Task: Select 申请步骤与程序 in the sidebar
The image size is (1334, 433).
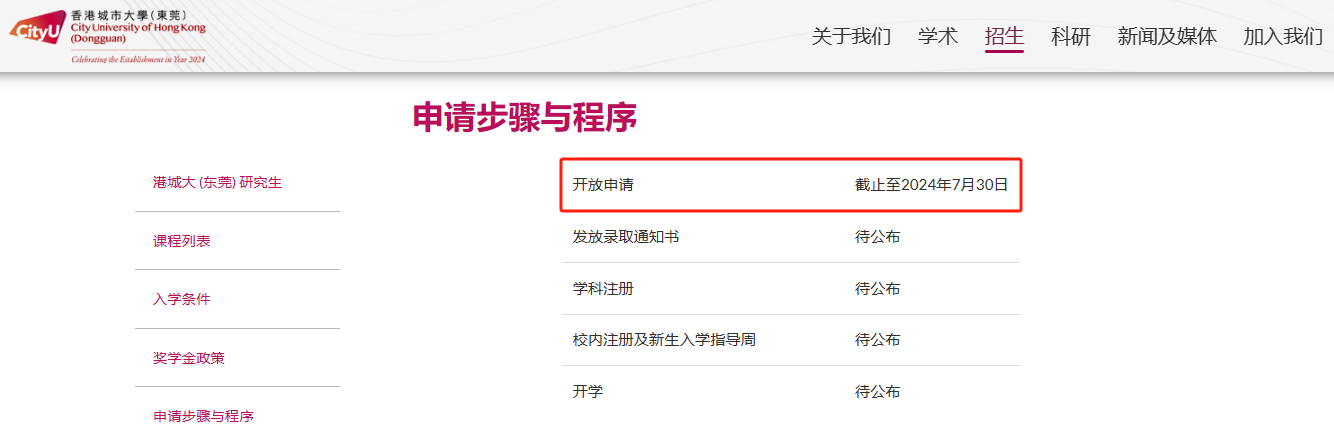Action: (203, 416)
